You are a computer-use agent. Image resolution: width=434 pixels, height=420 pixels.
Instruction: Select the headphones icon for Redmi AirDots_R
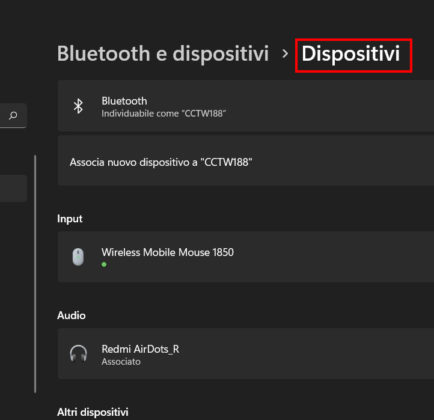tap(78, 354)
